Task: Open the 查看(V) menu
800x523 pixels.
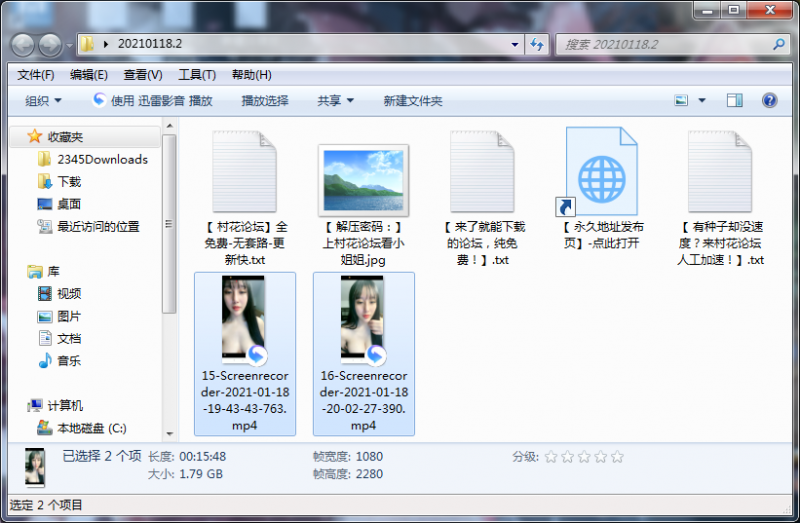Action: click(x=142, y=75)
